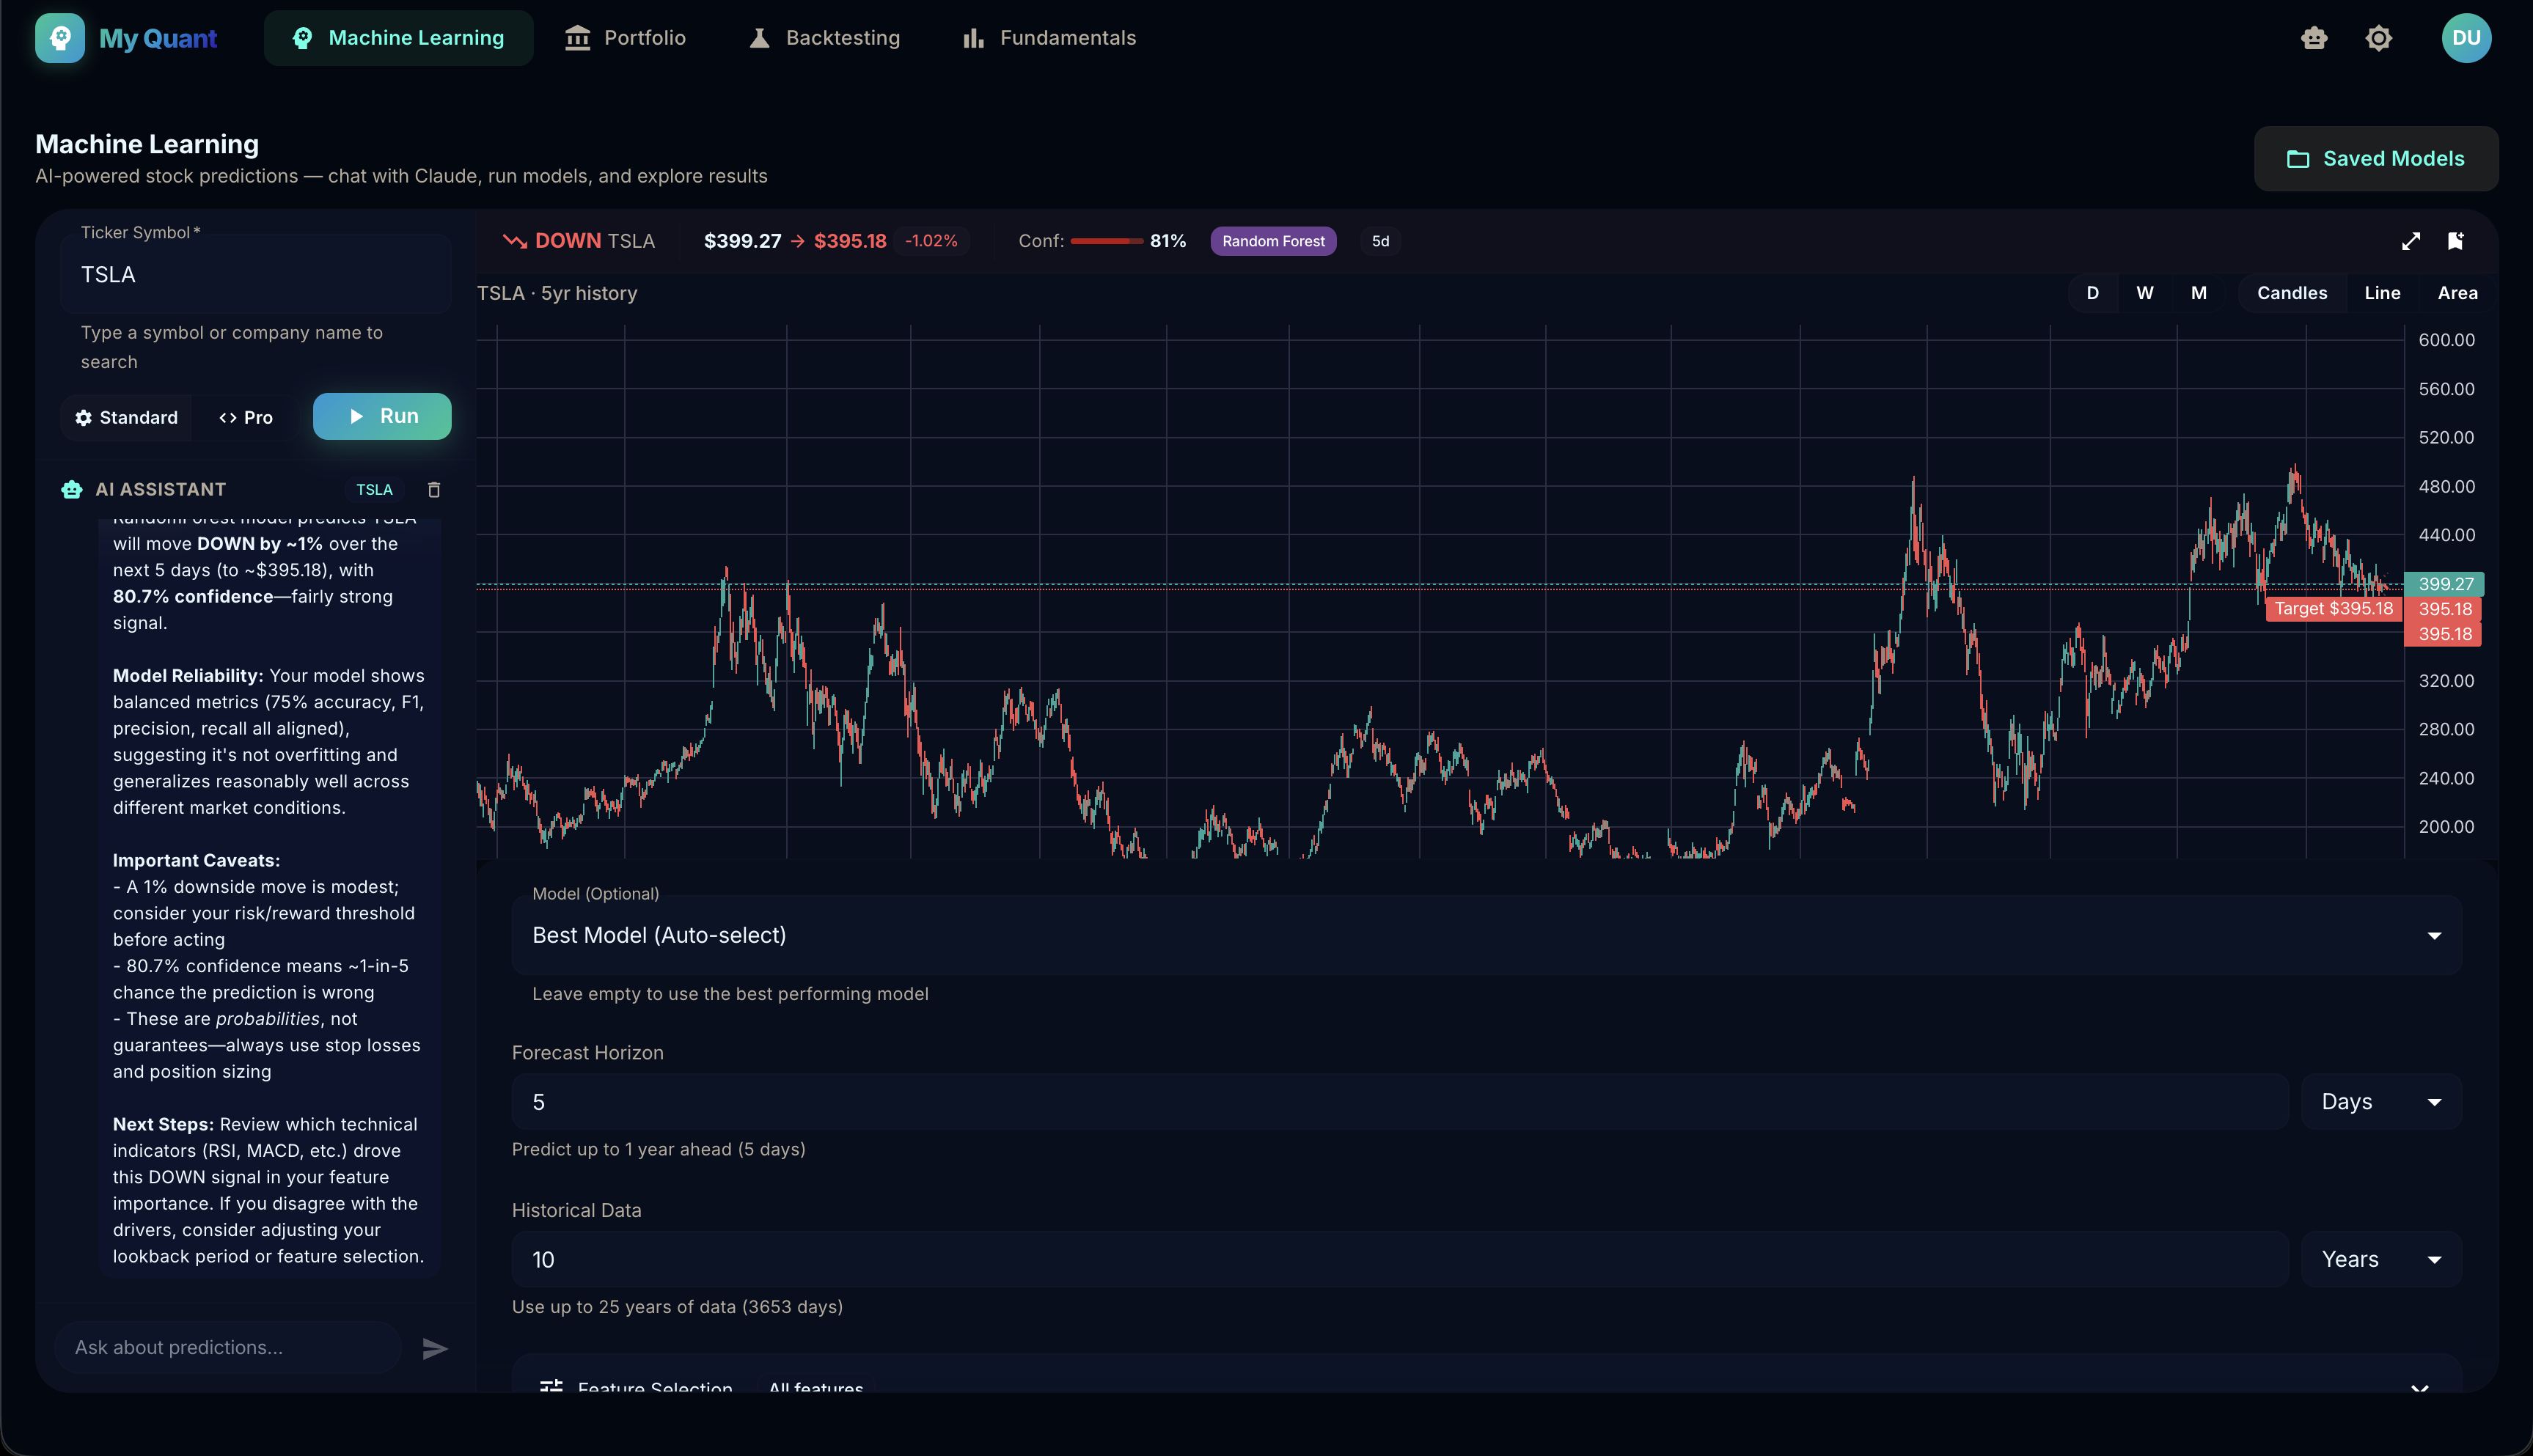
Task: Go to the Backtesting tab
Action: coord(825,38)
